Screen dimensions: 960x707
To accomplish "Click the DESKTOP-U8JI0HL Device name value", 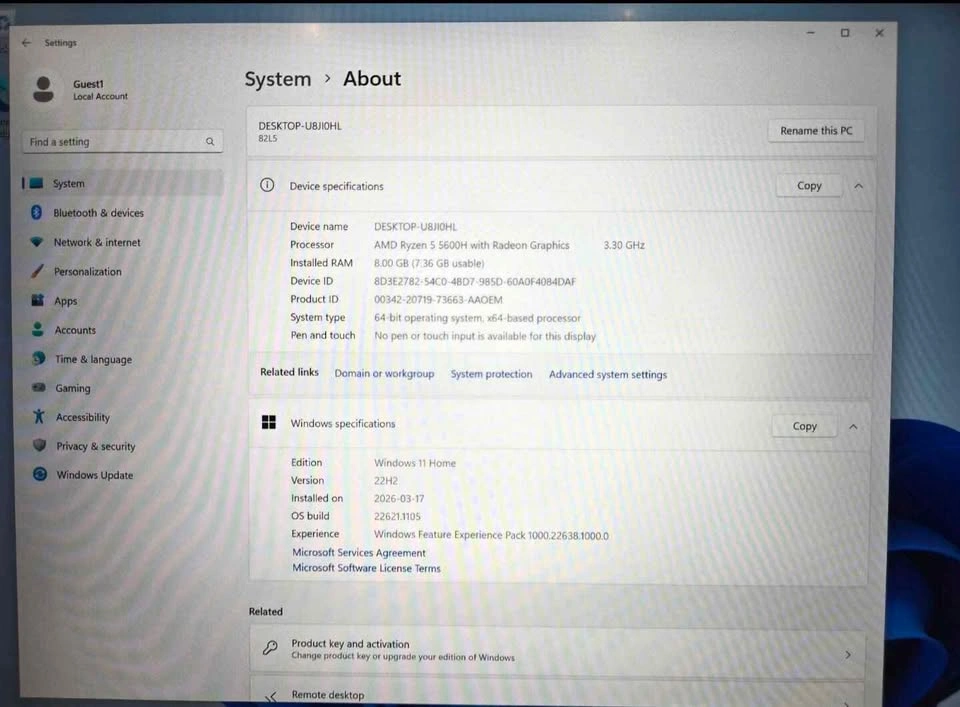I will 415,226.
